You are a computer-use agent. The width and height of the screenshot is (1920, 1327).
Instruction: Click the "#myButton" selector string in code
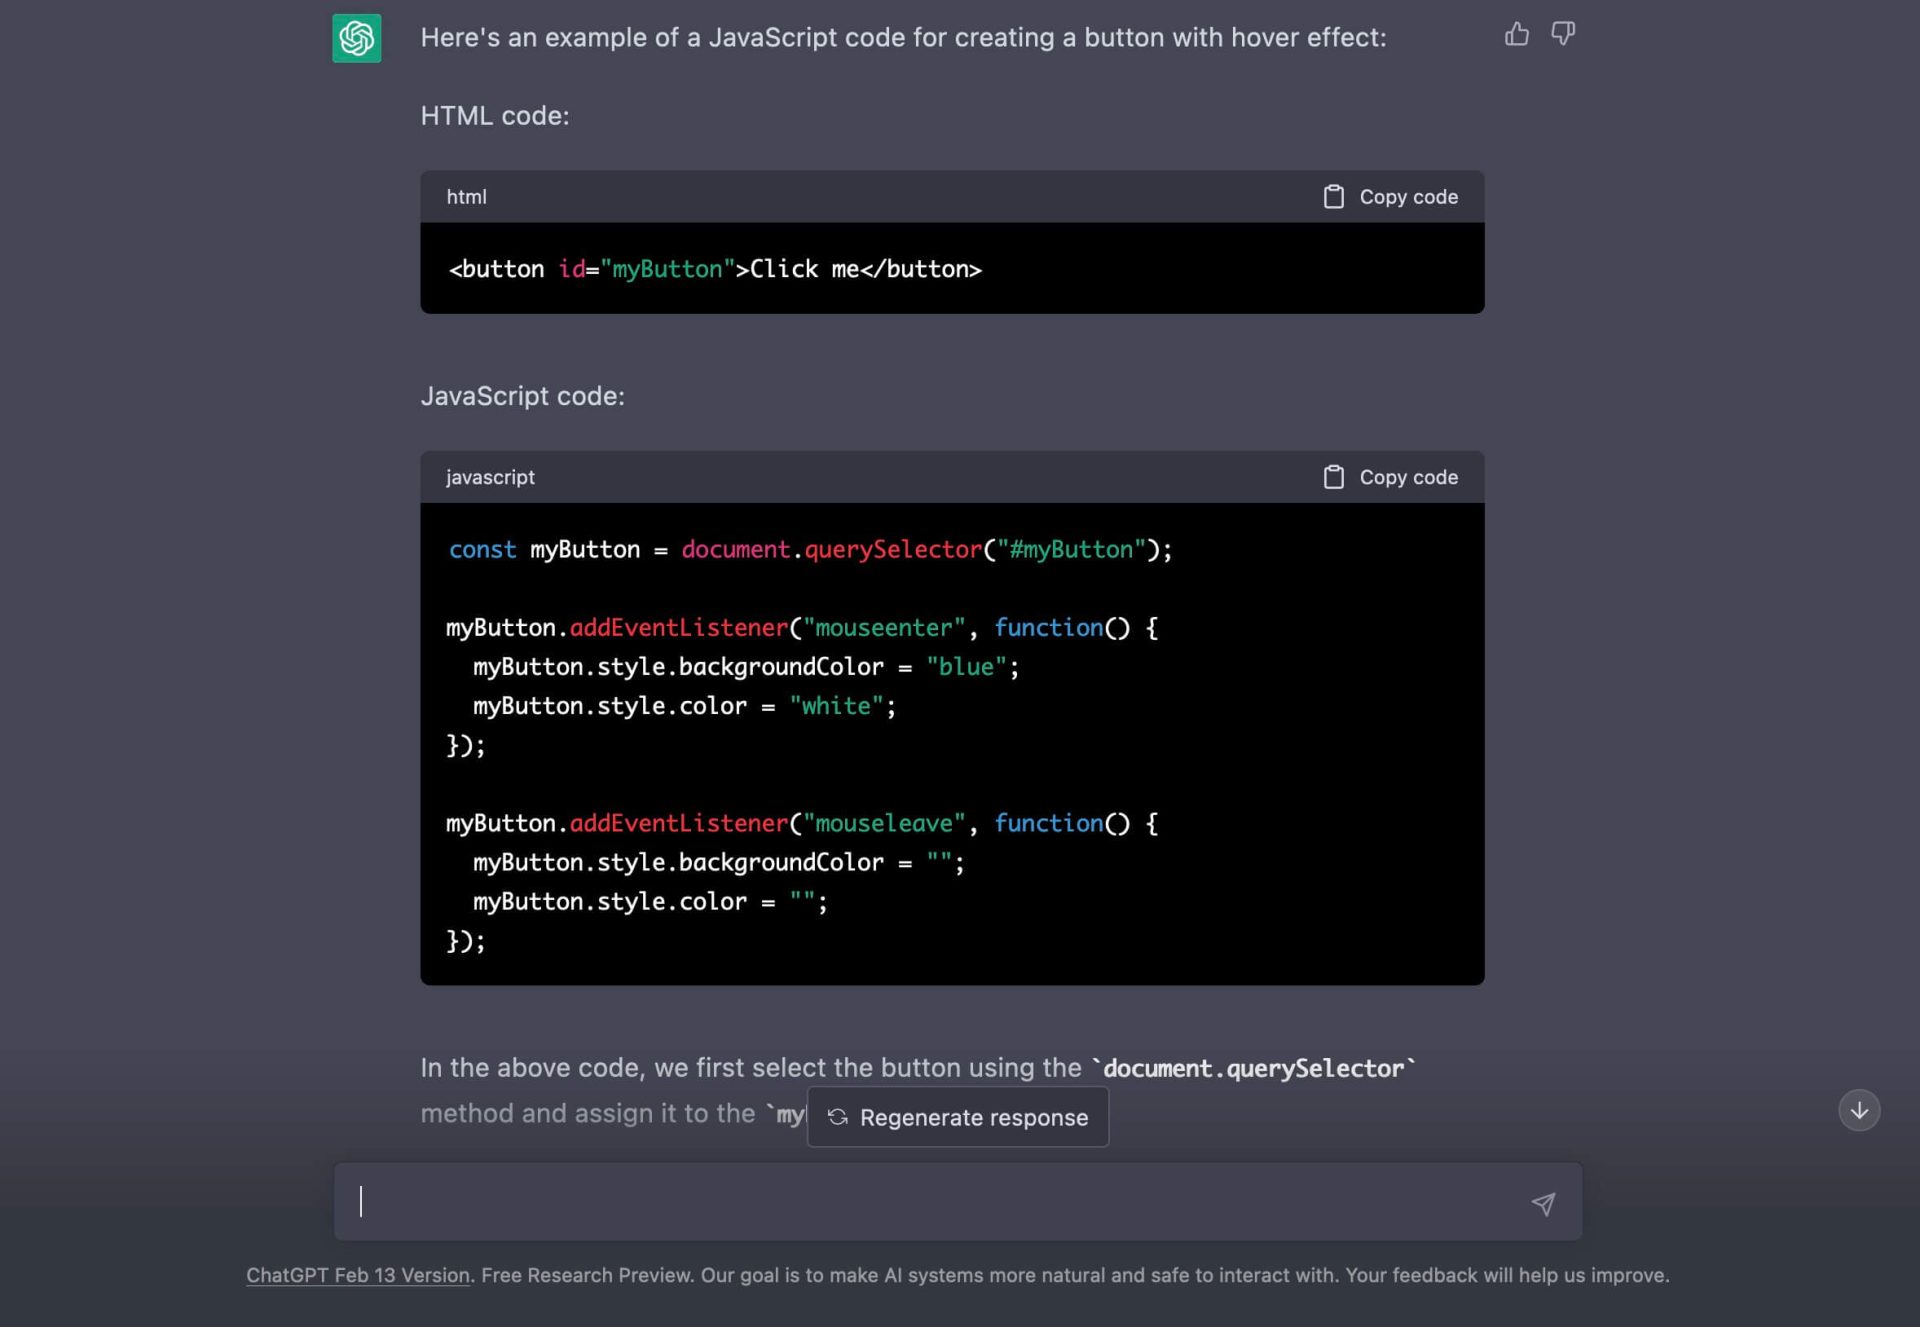1070,550
